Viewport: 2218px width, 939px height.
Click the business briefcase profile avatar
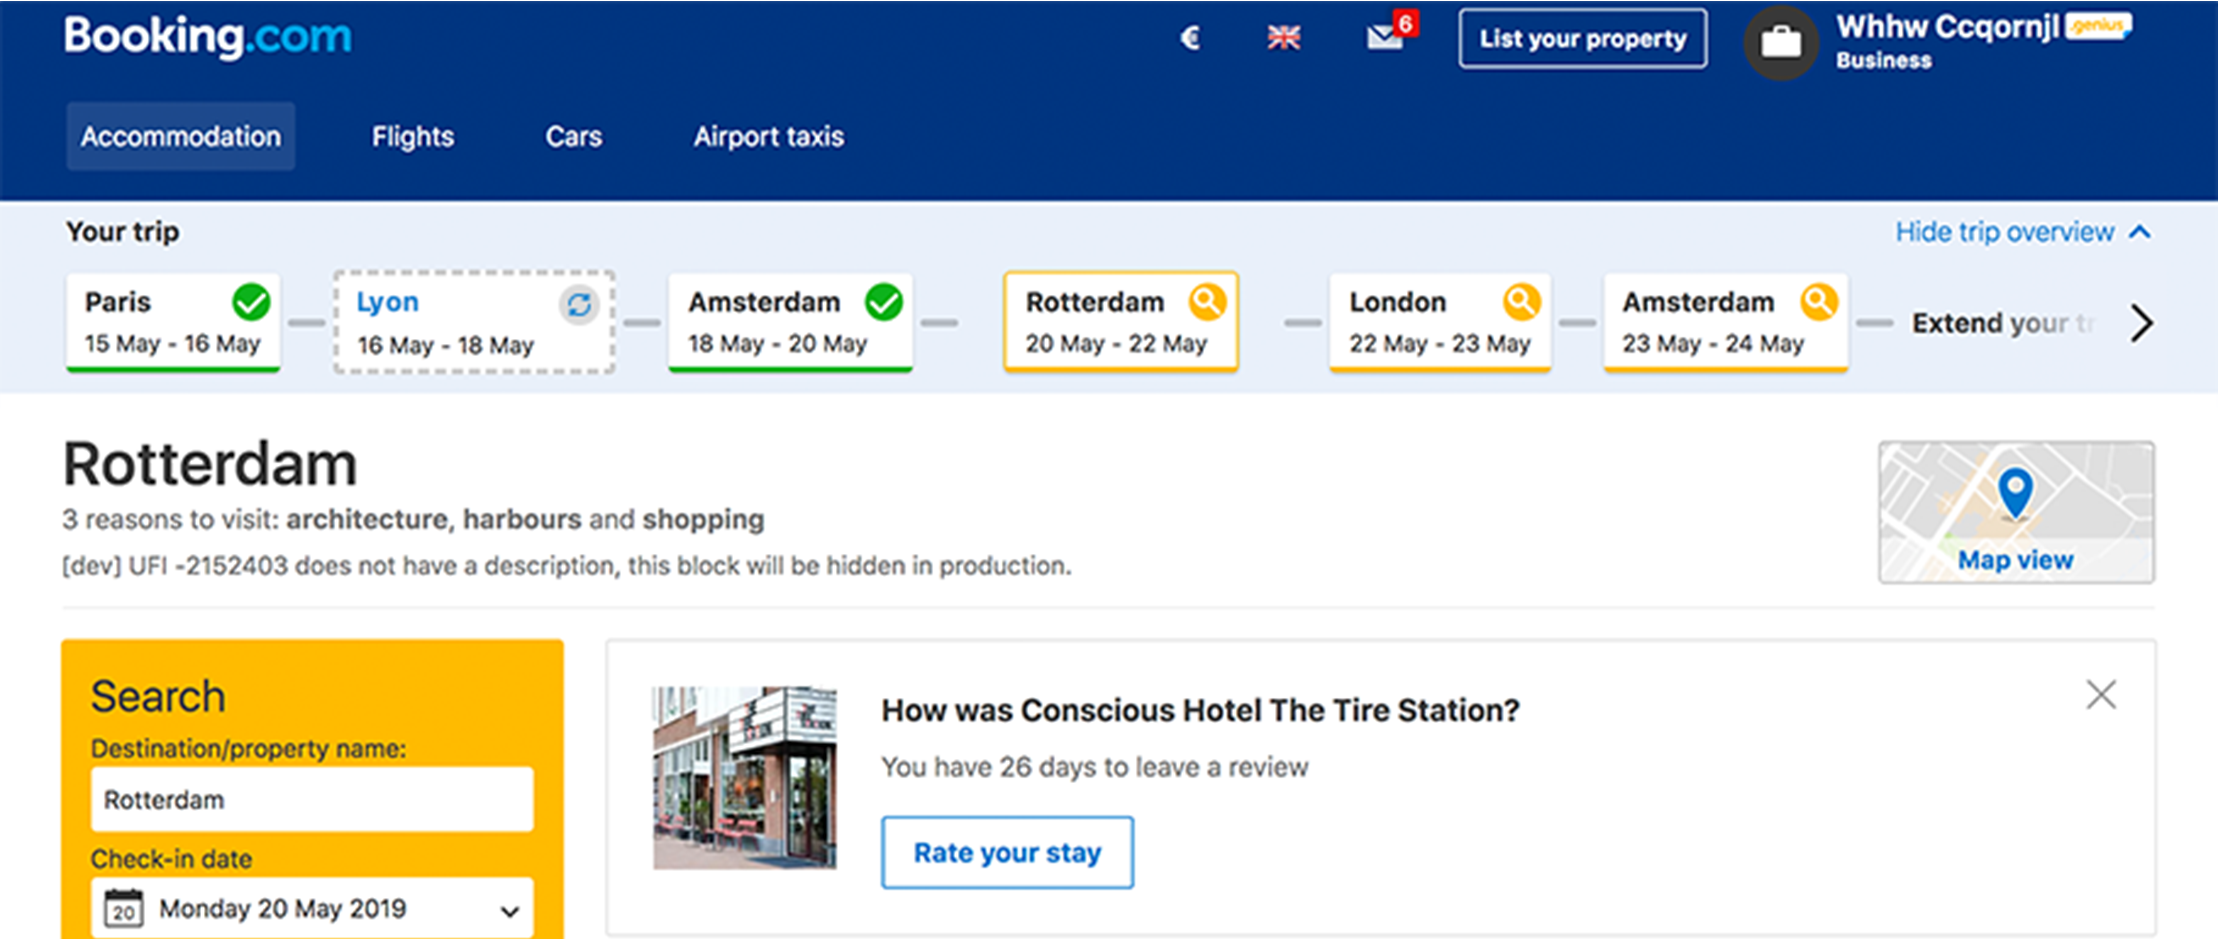click(x=1780, y=42)
